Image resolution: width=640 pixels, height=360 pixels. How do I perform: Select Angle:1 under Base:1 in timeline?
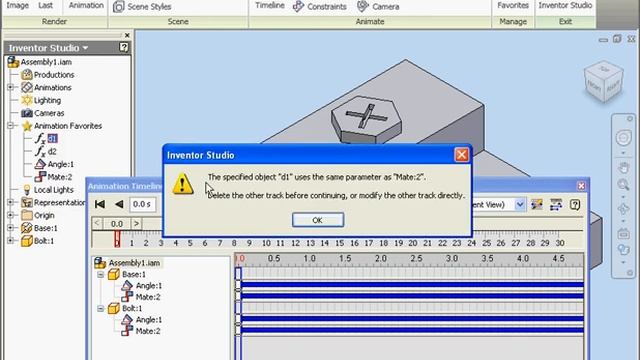[149, 286]
